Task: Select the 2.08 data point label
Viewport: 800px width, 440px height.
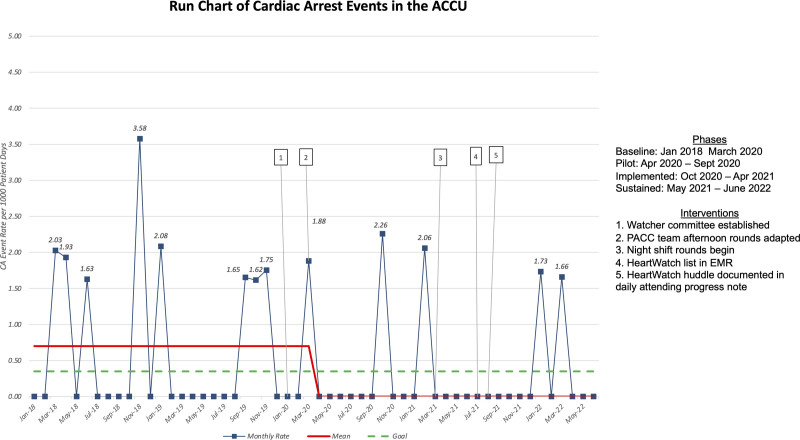Action: point(160,236)
